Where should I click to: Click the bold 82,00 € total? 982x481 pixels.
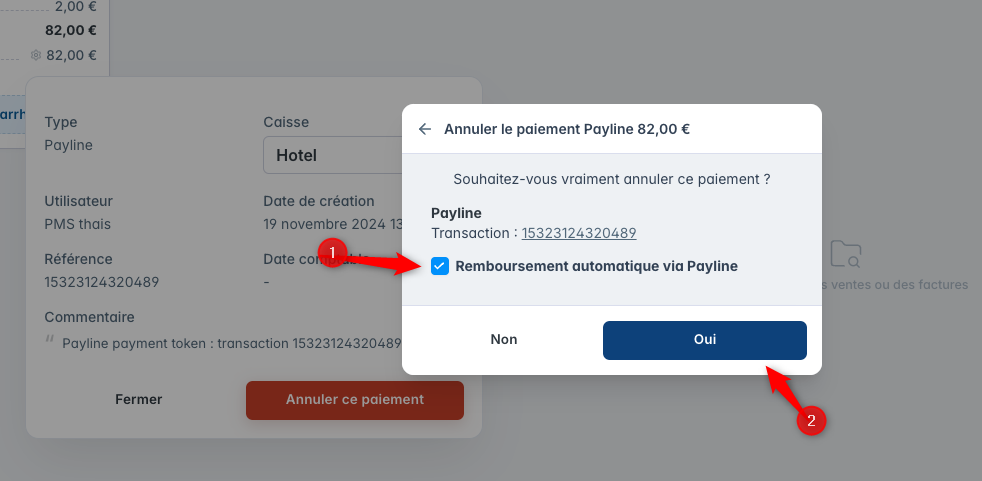pyautogui.click(x=71, y=30)
